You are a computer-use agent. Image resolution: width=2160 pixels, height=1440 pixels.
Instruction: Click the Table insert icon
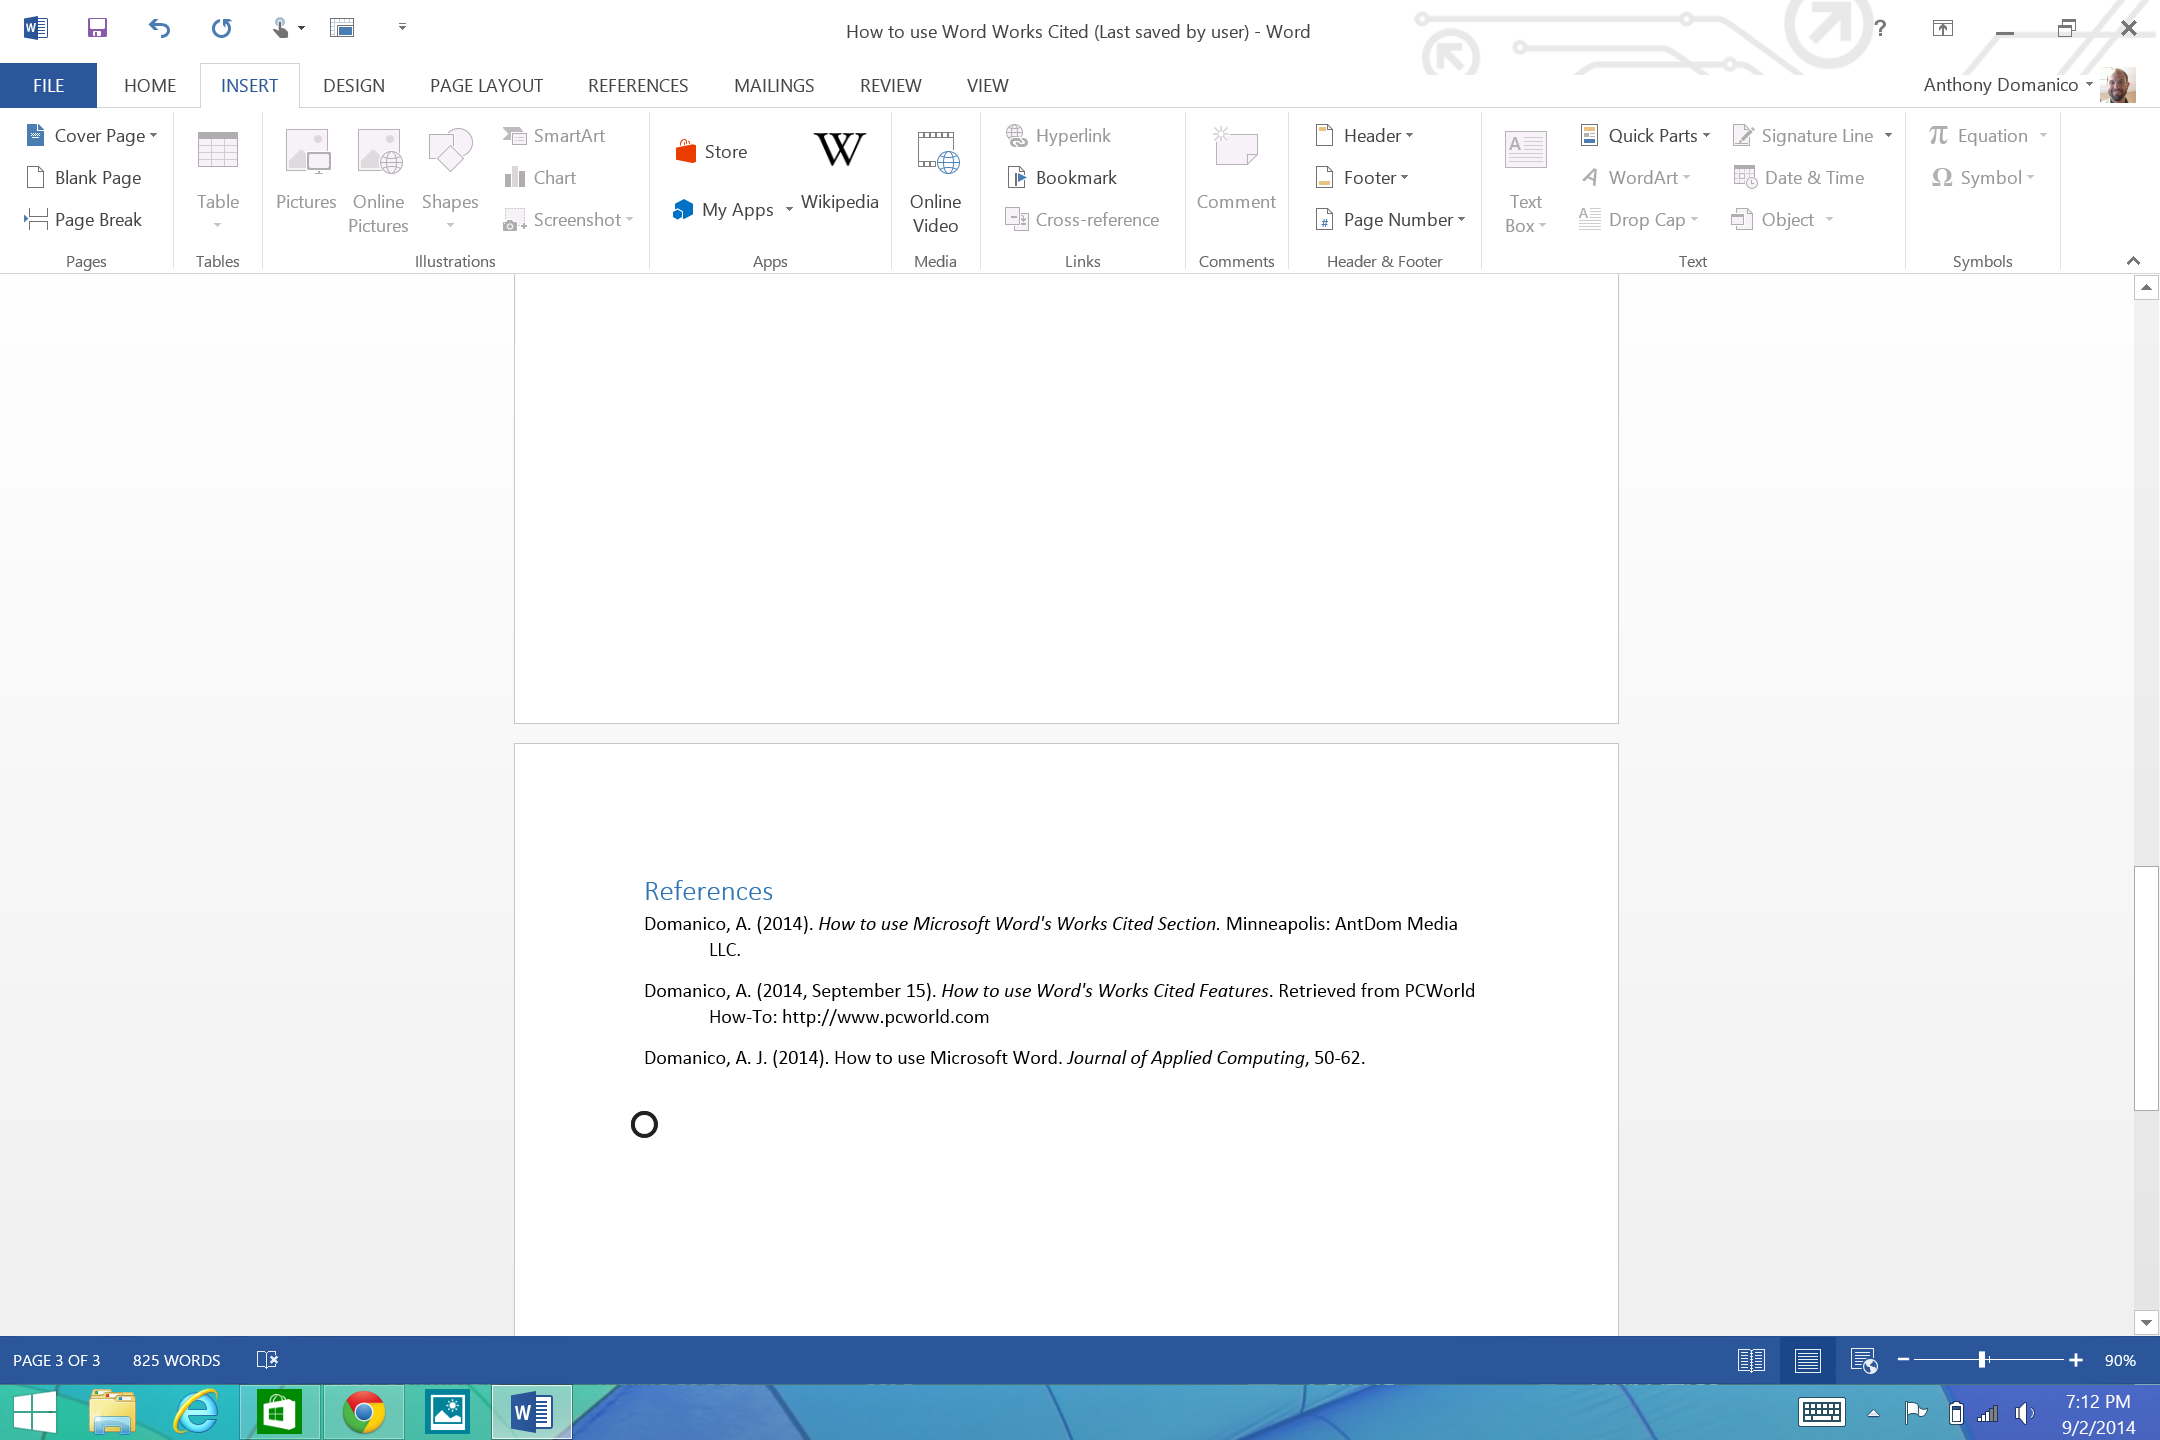pyautogui.click(x=219, y=166)
